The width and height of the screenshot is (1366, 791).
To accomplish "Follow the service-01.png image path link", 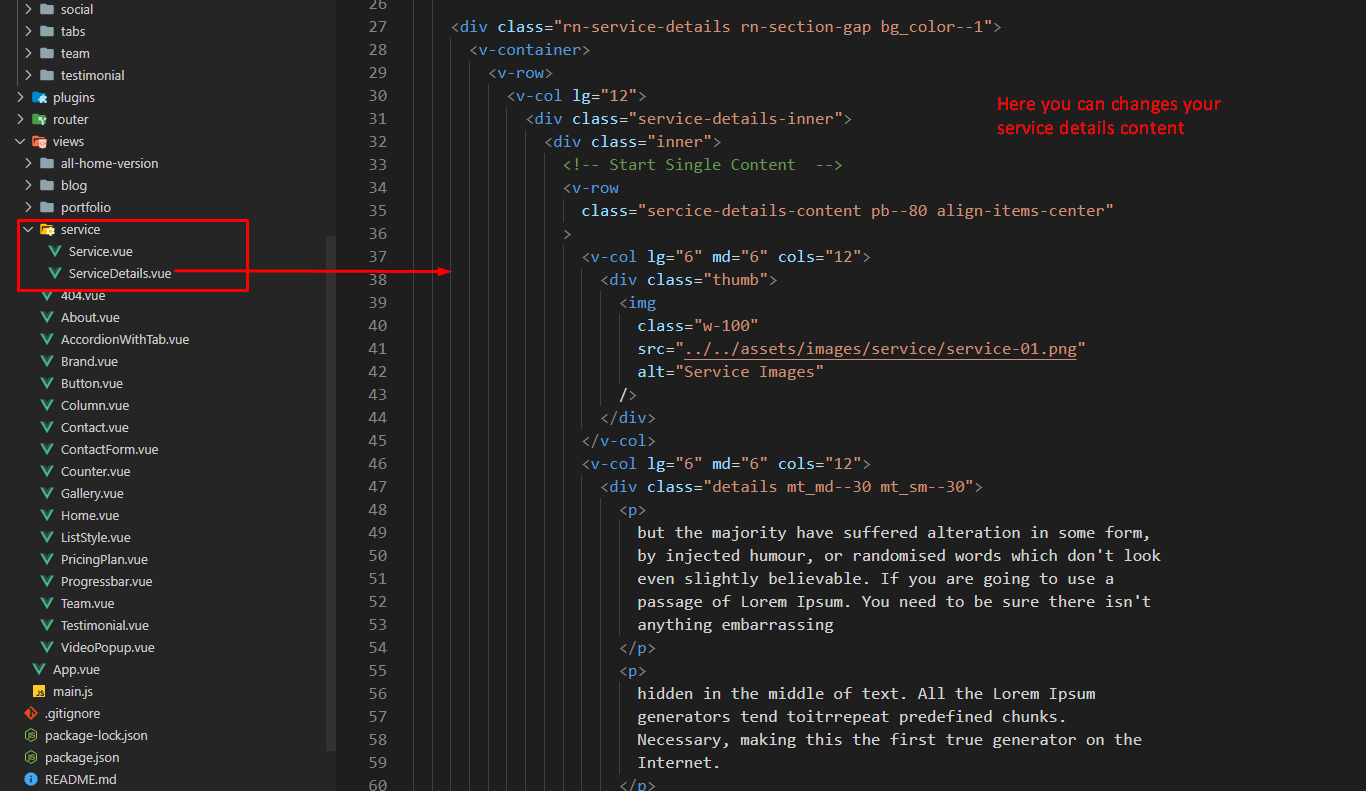I will (x=880, y=349).
